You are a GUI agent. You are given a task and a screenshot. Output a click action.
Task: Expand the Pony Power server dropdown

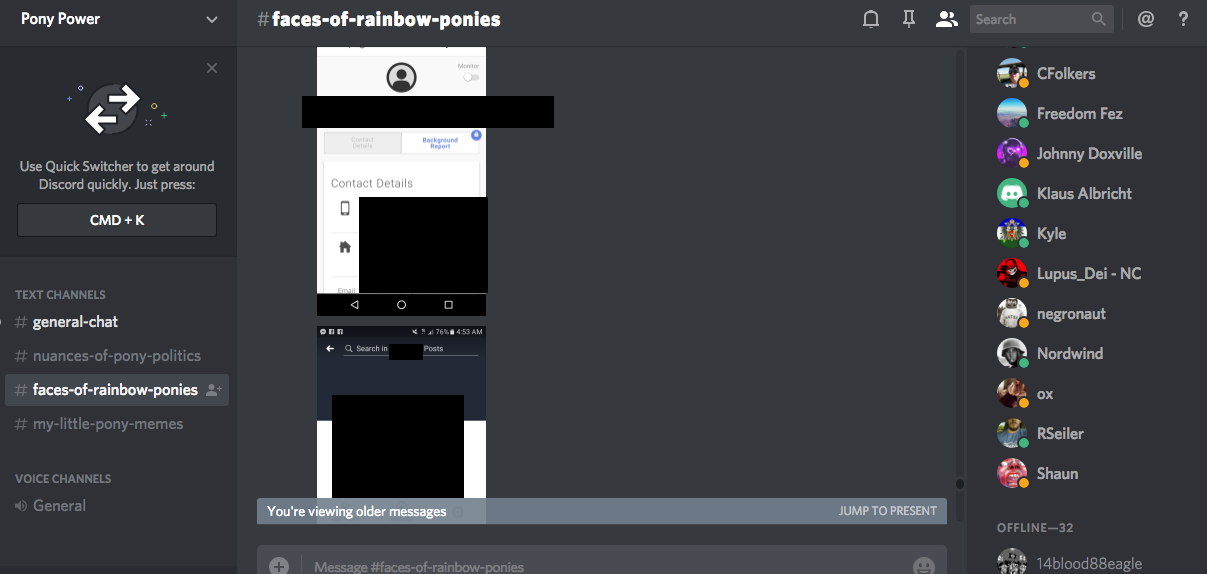pos(211,19)
